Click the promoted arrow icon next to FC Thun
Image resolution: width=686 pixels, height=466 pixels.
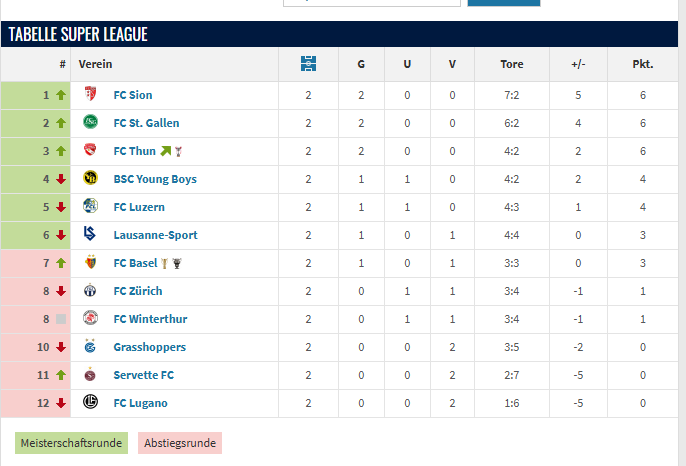pyautogui.click(x=166, y=151)
